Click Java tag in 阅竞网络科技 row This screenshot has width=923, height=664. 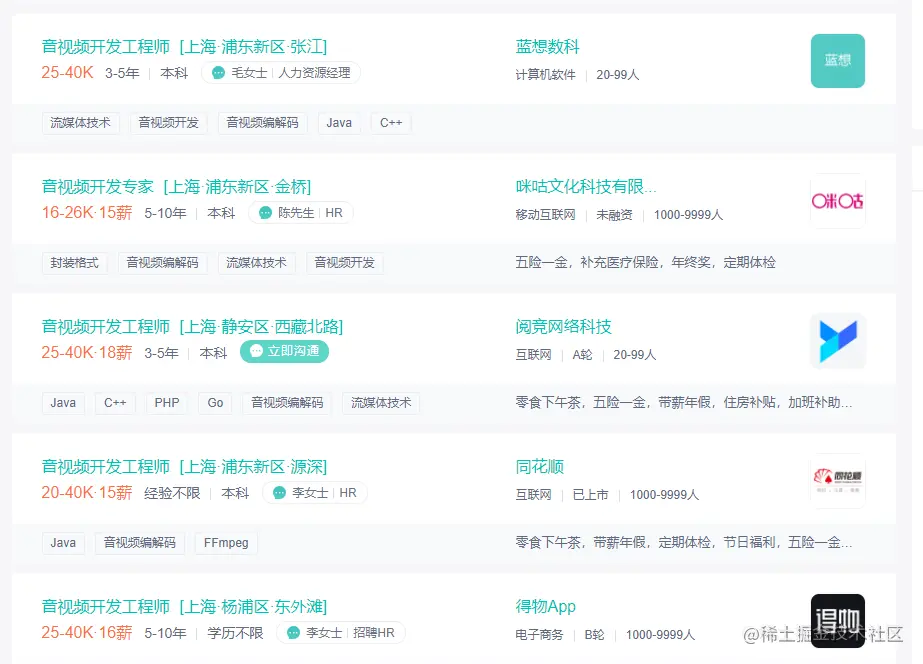click(63, 403)
